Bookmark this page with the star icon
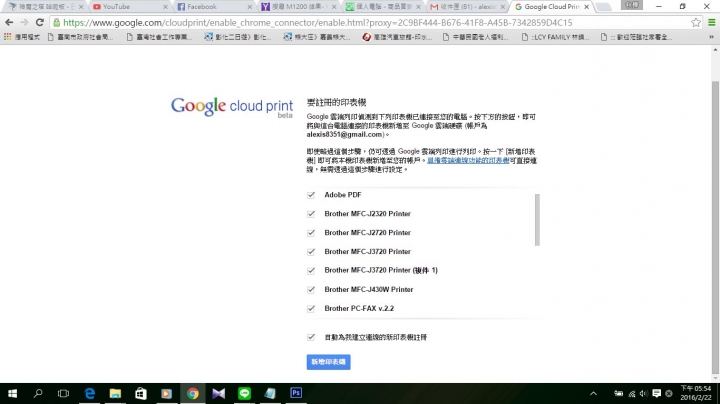This screenshot has width=720, height=404. coord(696,22)
